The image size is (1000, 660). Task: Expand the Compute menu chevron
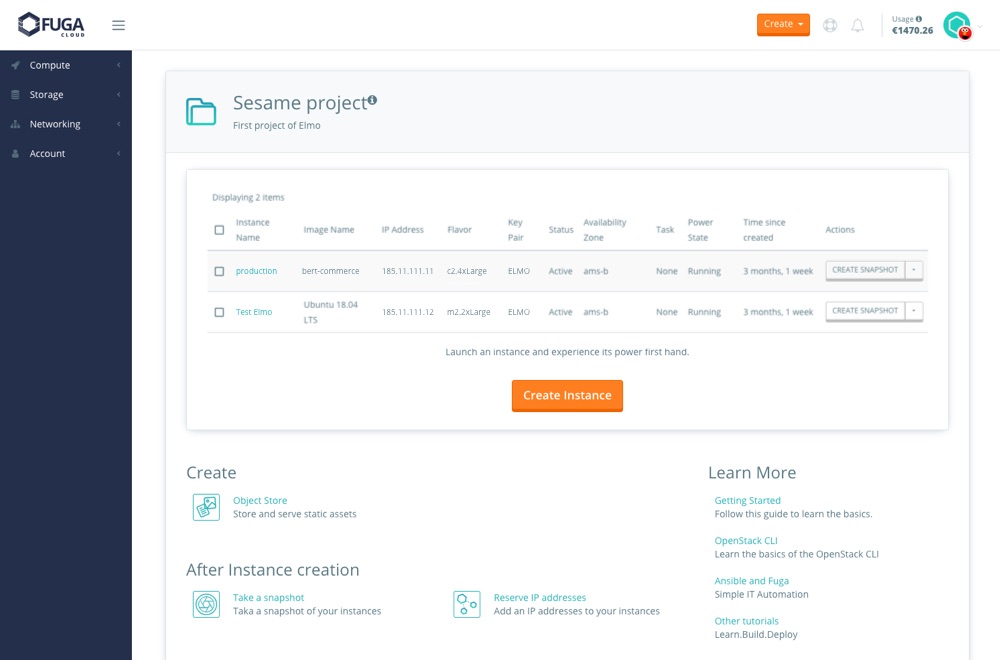[x=119, y=65]
